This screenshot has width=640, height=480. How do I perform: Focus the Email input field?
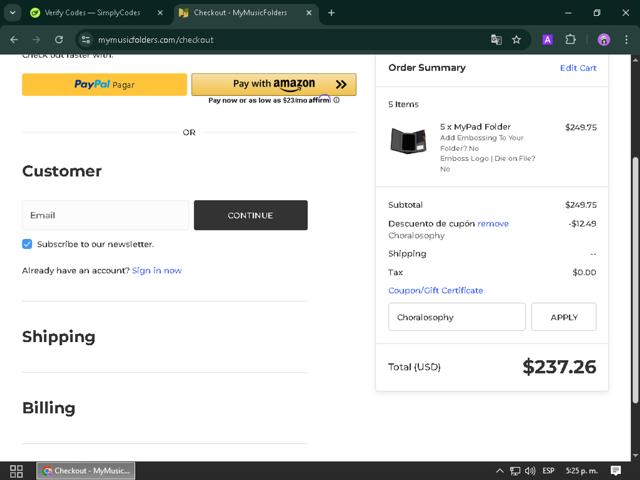pyautogui.click(x=105, y=215)
